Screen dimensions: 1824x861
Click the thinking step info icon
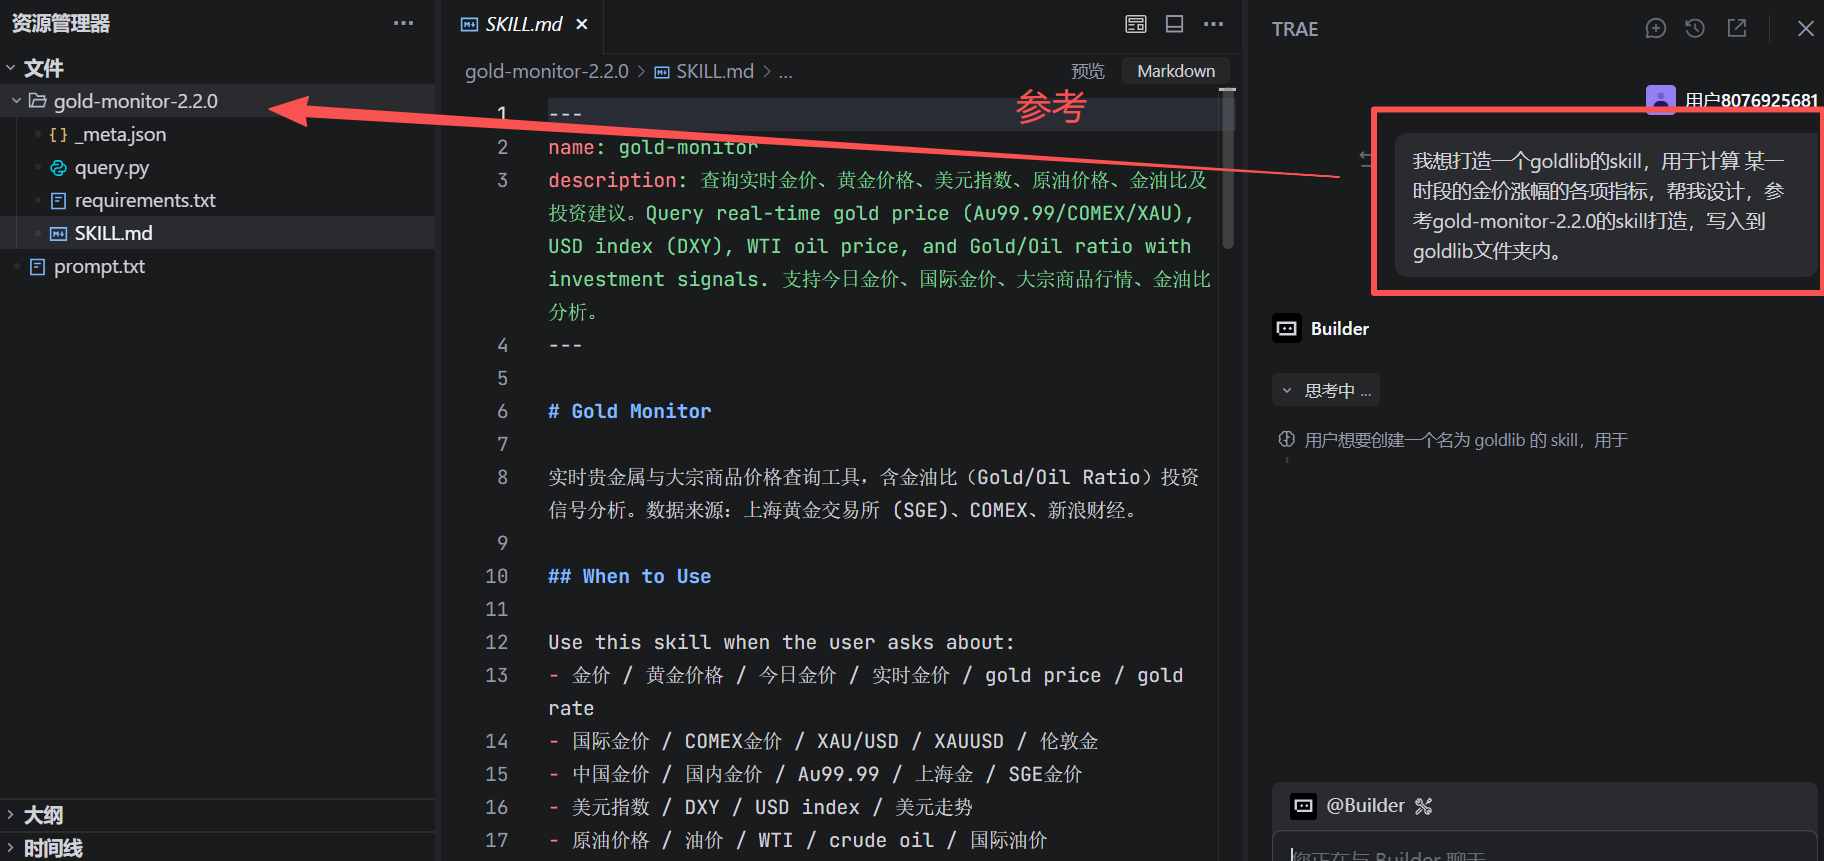pos(1286,439)
